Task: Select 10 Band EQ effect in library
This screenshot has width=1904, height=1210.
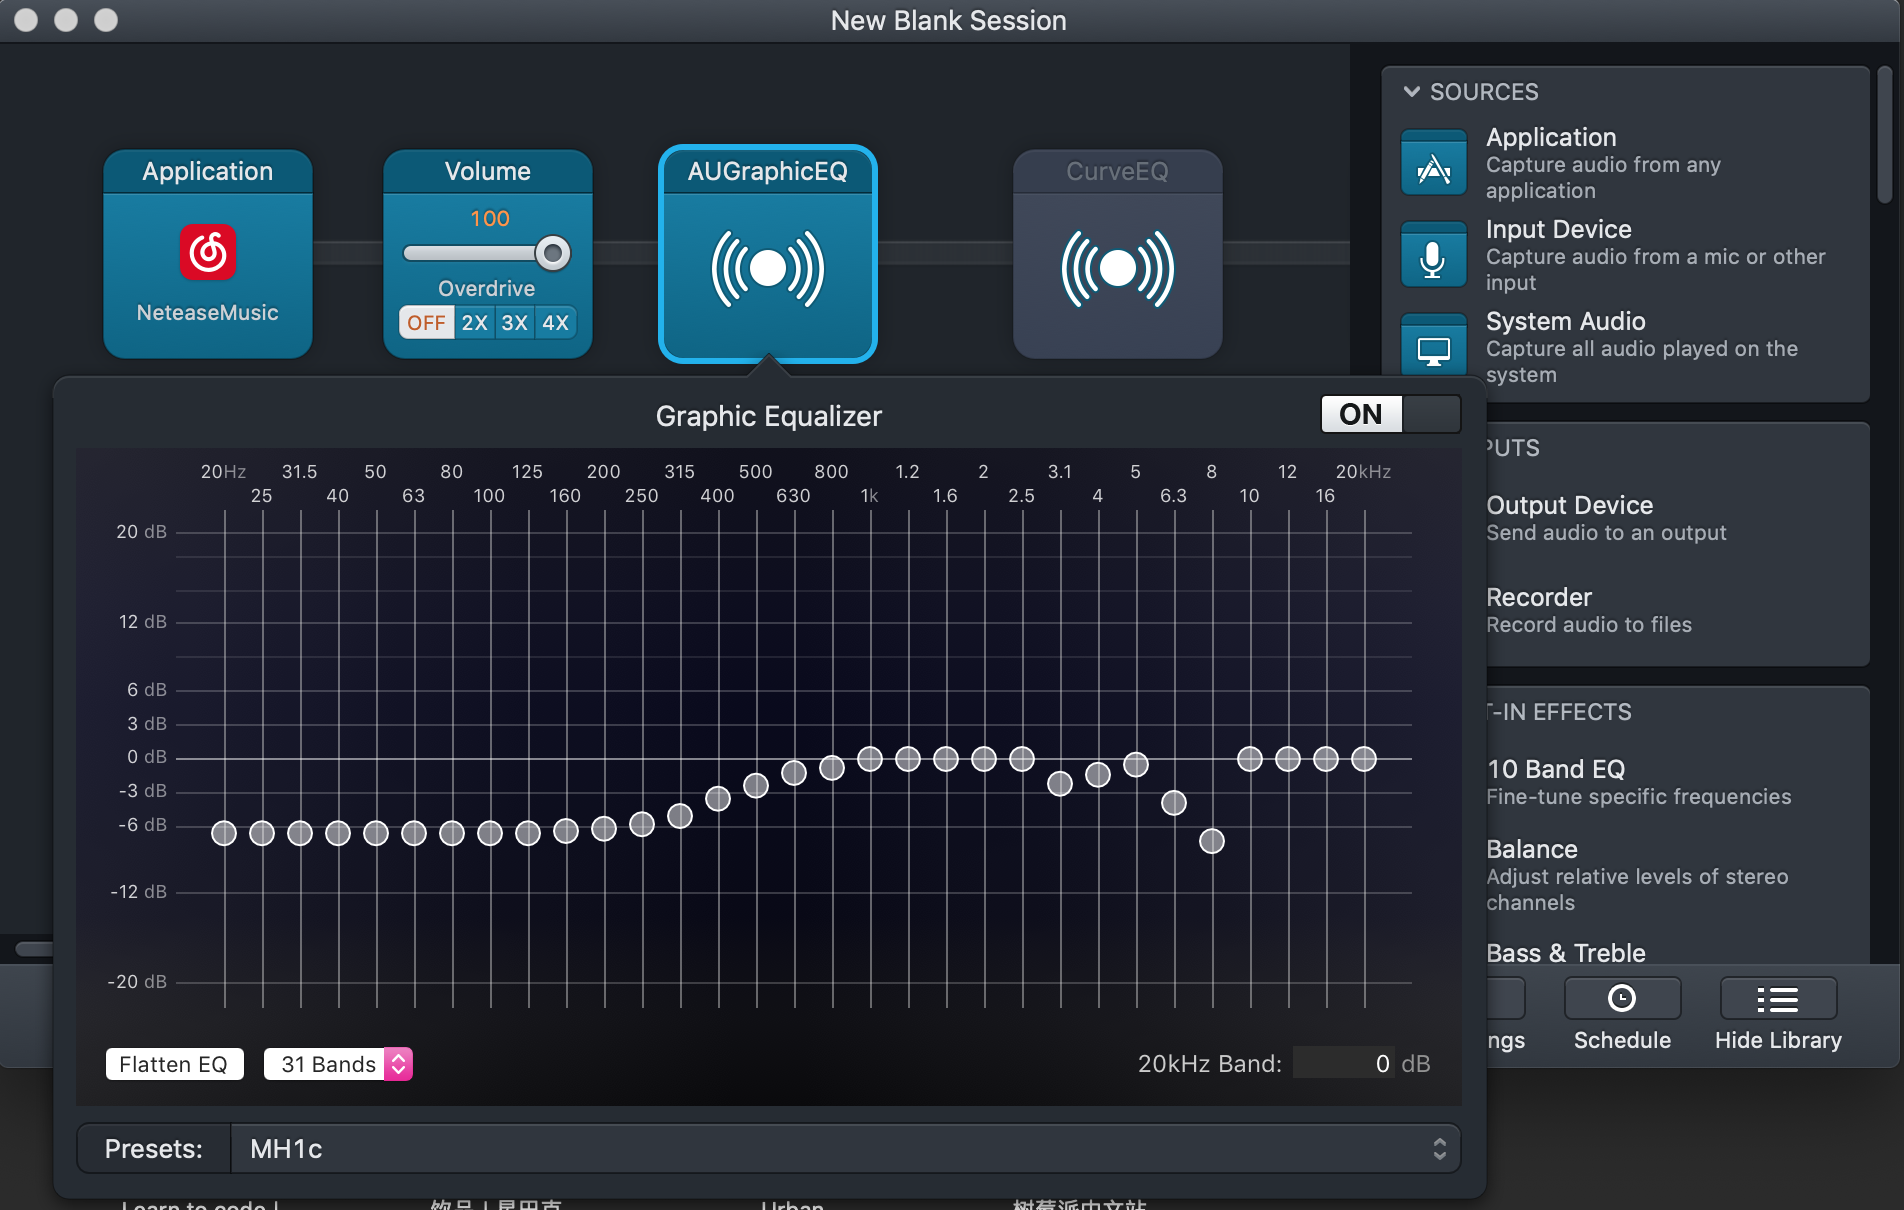Action: click(1638, 782)
